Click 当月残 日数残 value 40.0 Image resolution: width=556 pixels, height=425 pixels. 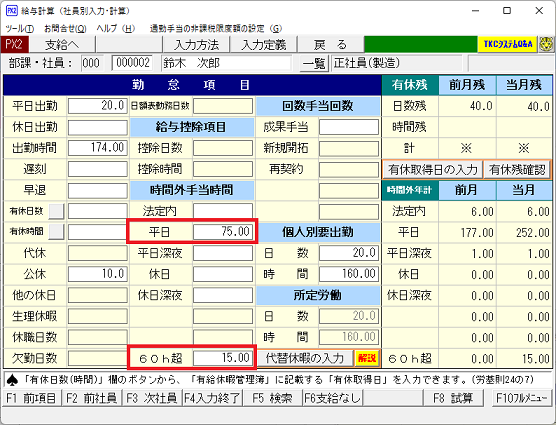538,106
